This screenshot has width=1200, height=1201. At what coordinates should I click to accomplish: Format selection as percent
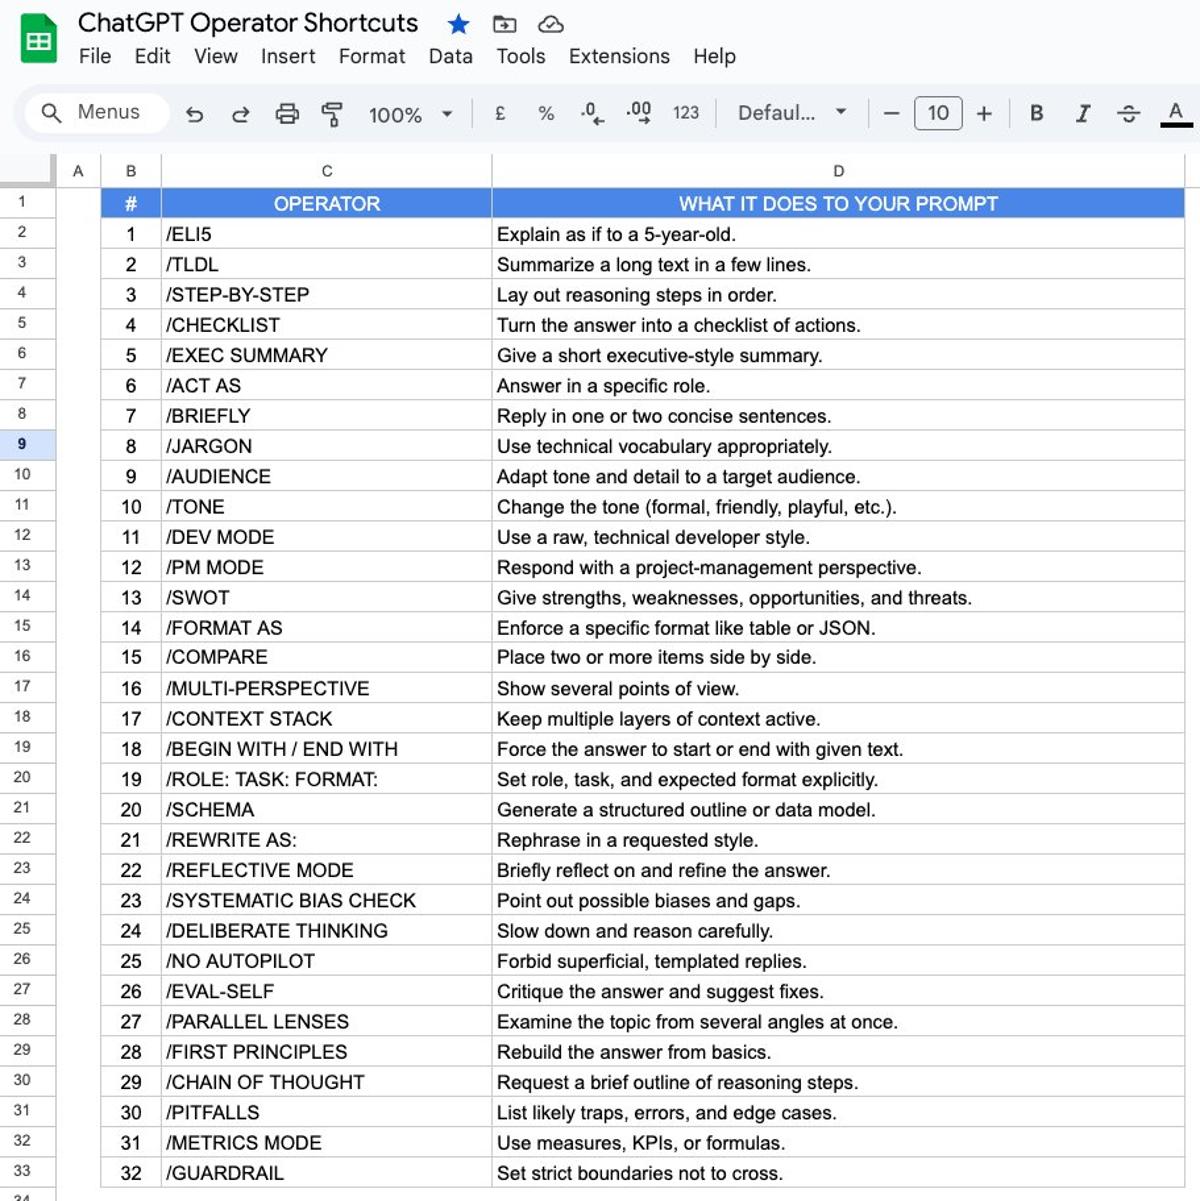pos(545,113)
